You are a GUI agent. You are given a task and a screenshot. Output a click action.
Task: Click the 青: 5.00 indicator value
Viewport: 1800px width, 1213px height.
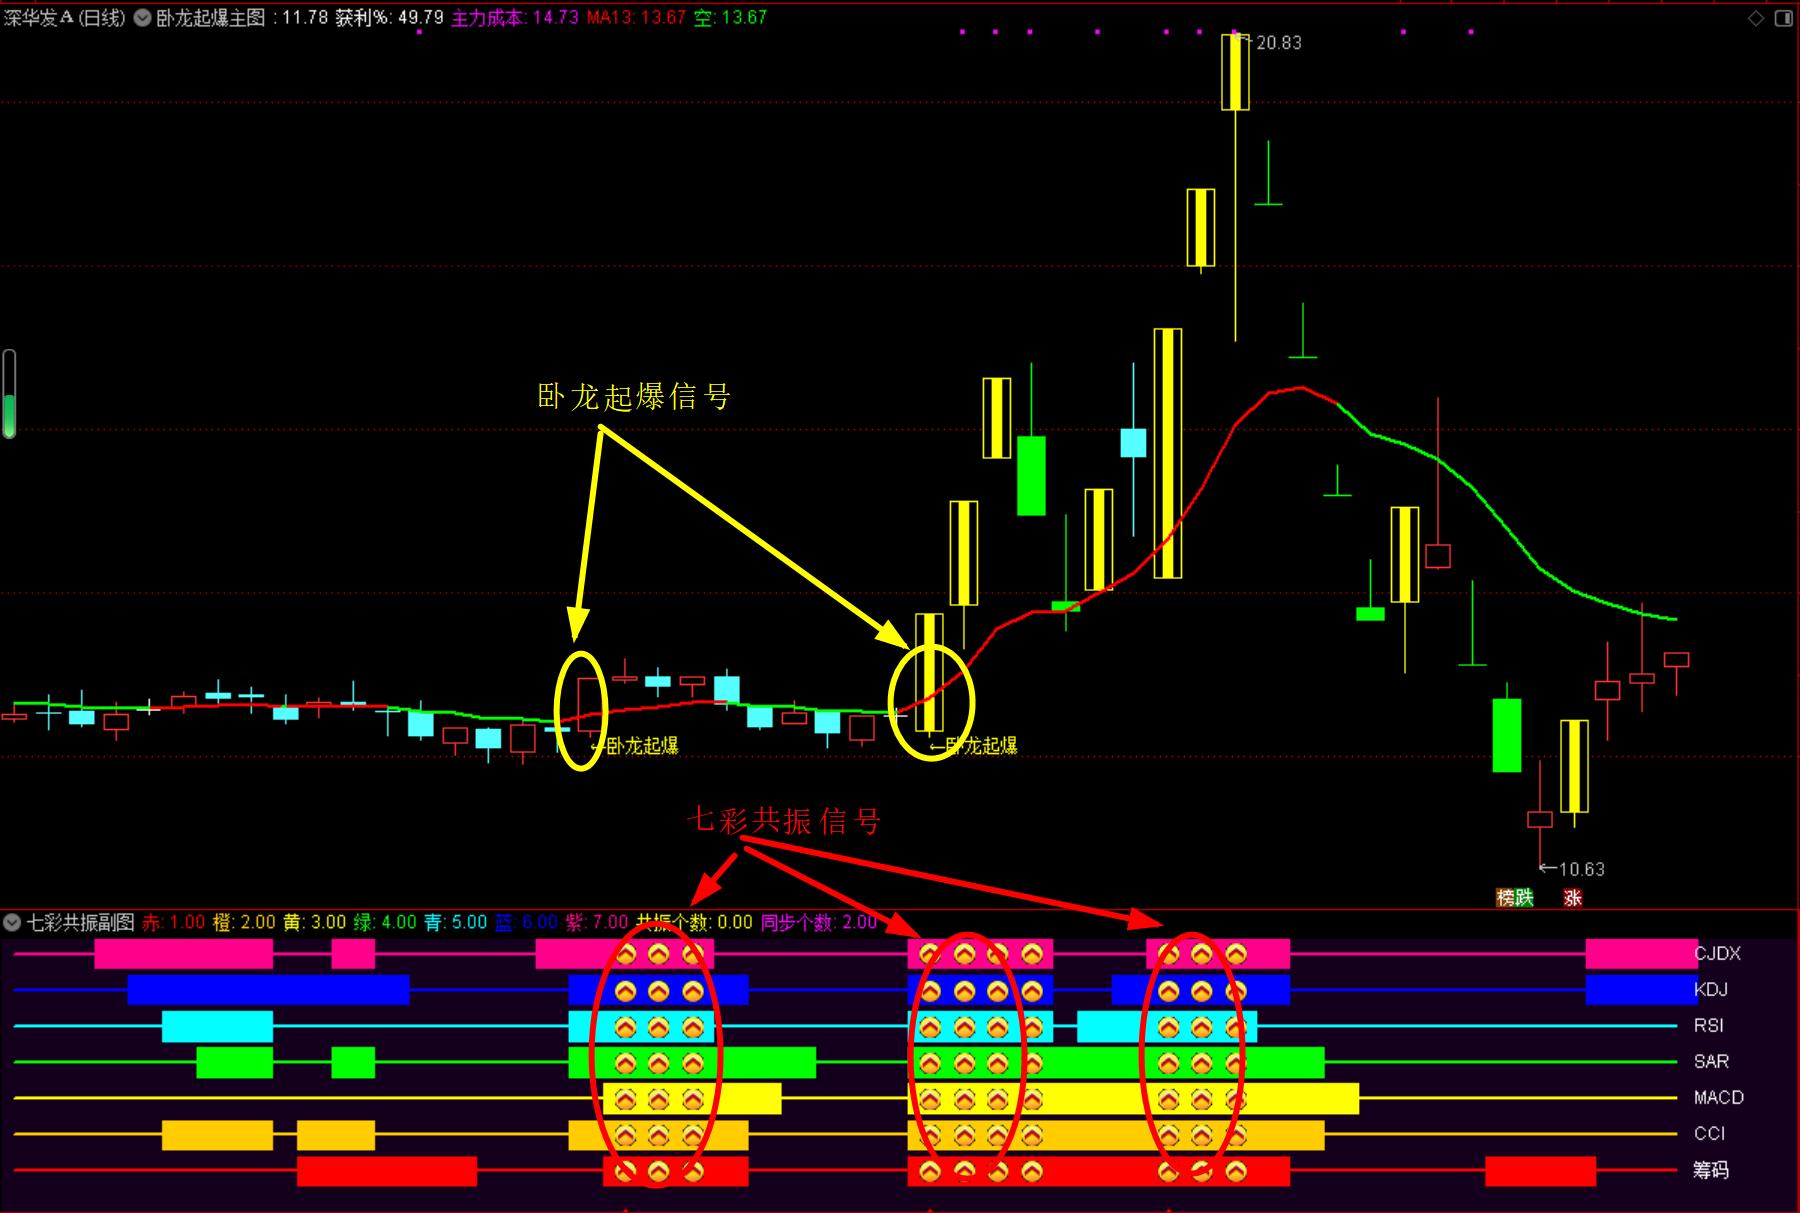pyautogui.click(x=456, y=922)
